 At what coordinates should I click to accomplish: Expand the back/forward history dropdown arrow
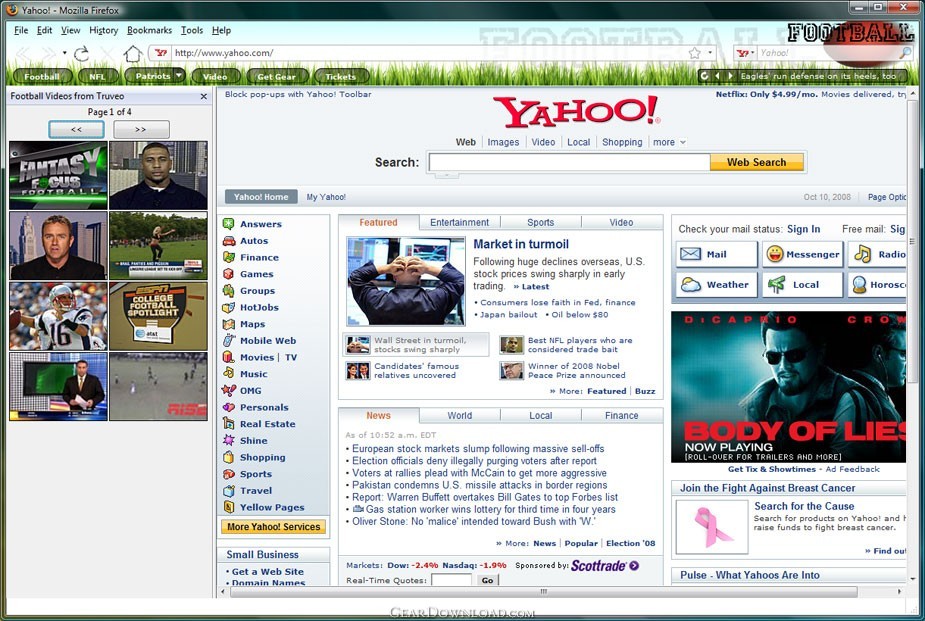point(64,53)
